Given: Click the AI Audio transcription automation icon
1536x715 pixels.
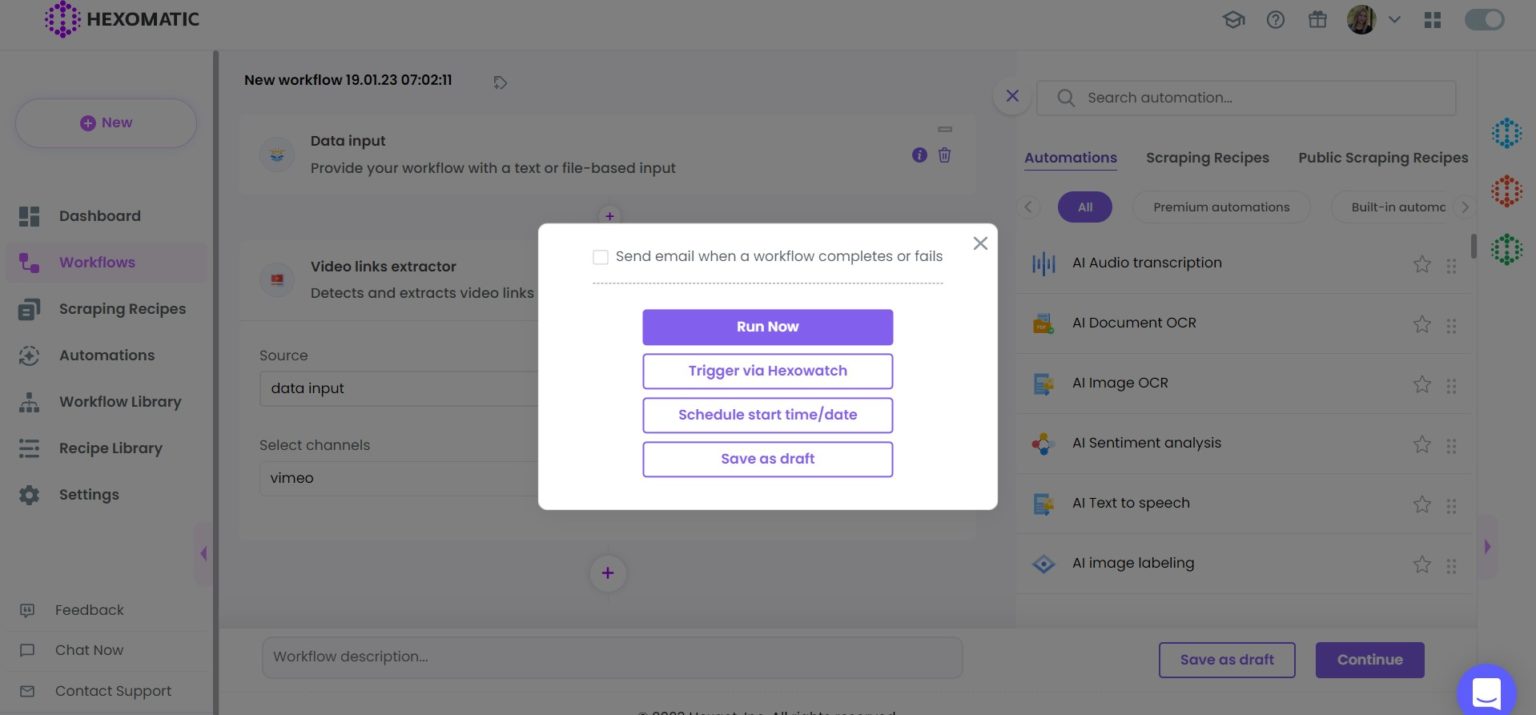Looking at the screenshot, I should tap(1043, 264).
